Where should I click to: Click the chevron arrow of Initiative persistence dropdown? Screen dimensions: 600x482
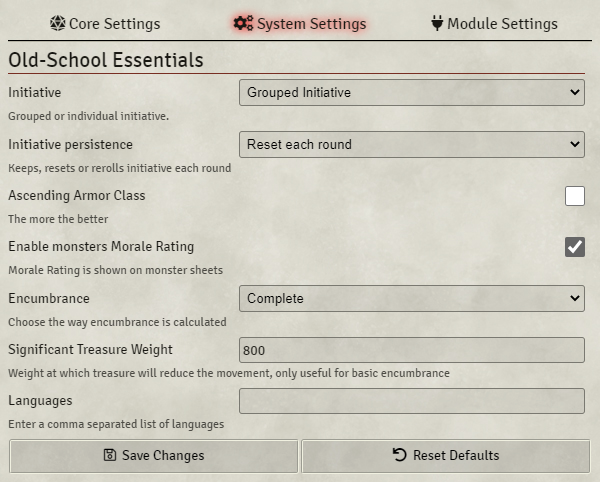574,144
